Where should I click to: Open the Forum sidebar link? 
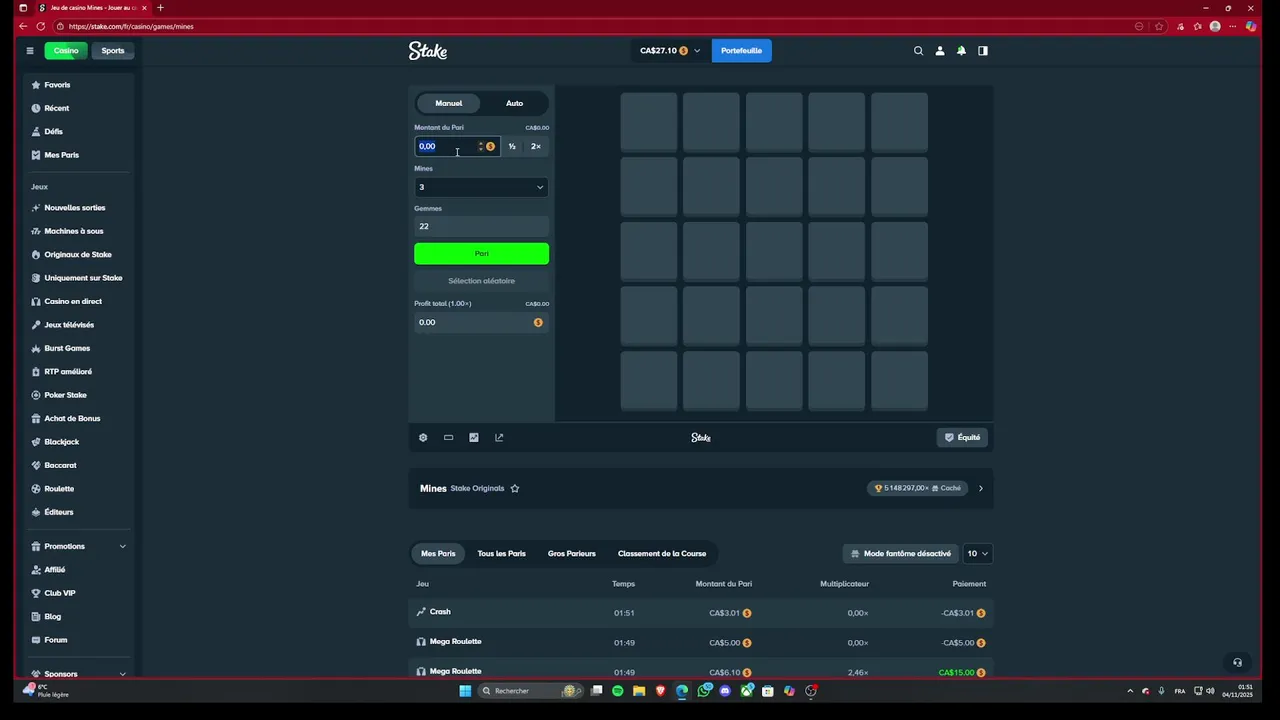56,640
